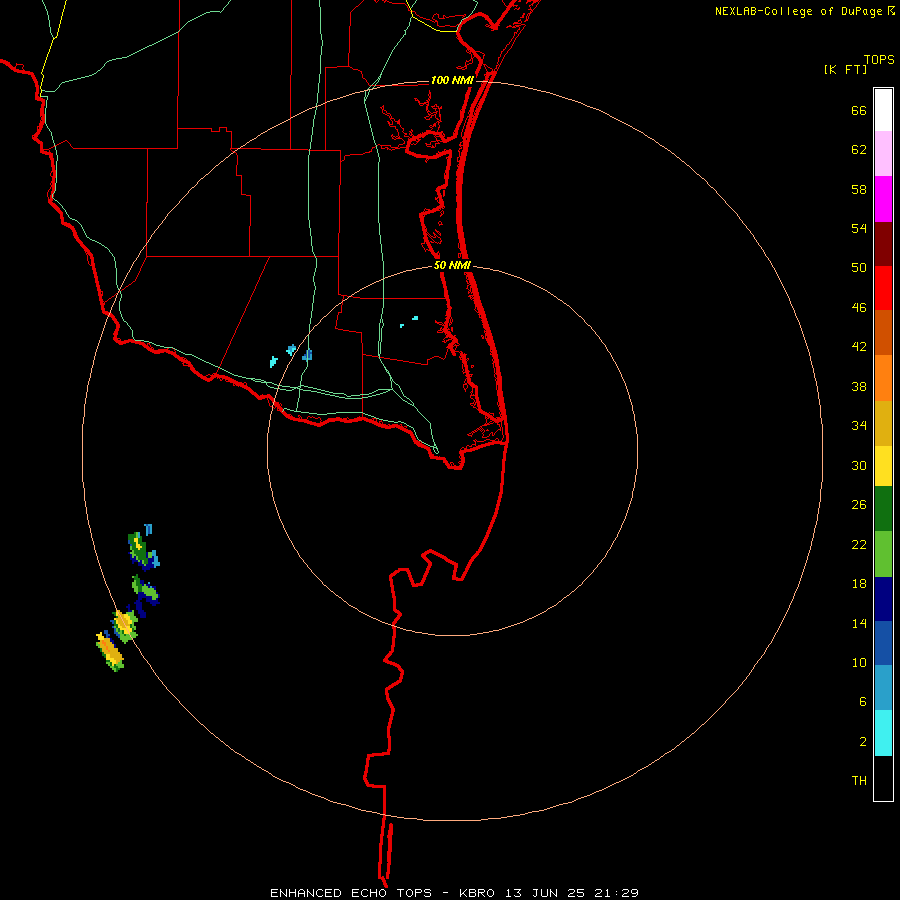The height and width of the screenshot is (900, 900).
Task: Click the K FT unit label
Action: pyautogui.click(x=845, y=70)
